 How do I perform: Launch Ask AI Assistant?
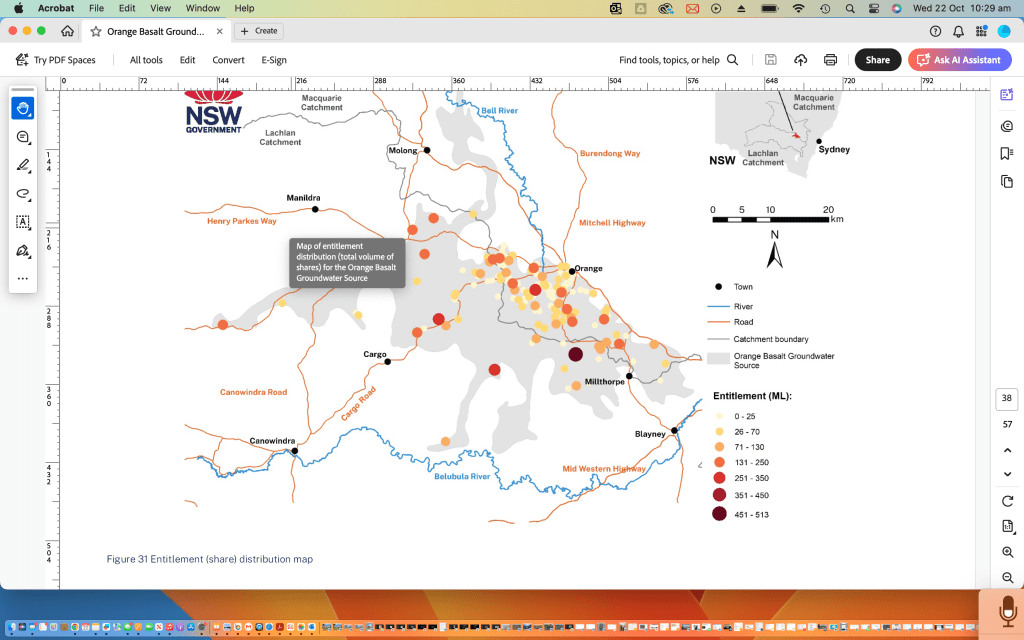[x=958, y=60]
